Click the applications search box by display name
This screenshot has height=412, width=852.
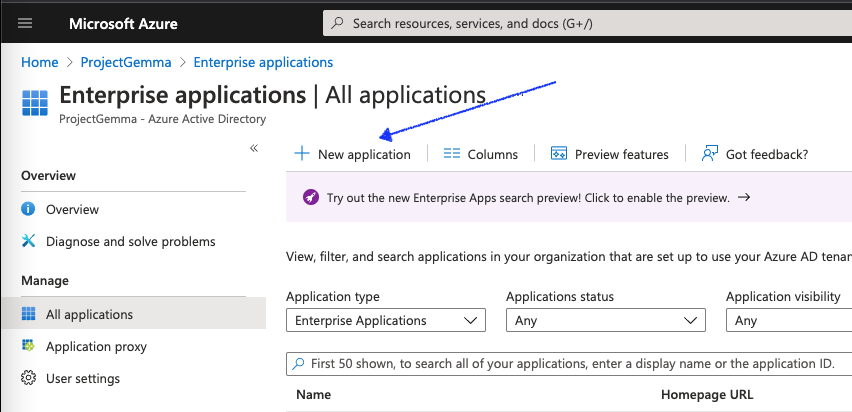click(x=569, y=364)
